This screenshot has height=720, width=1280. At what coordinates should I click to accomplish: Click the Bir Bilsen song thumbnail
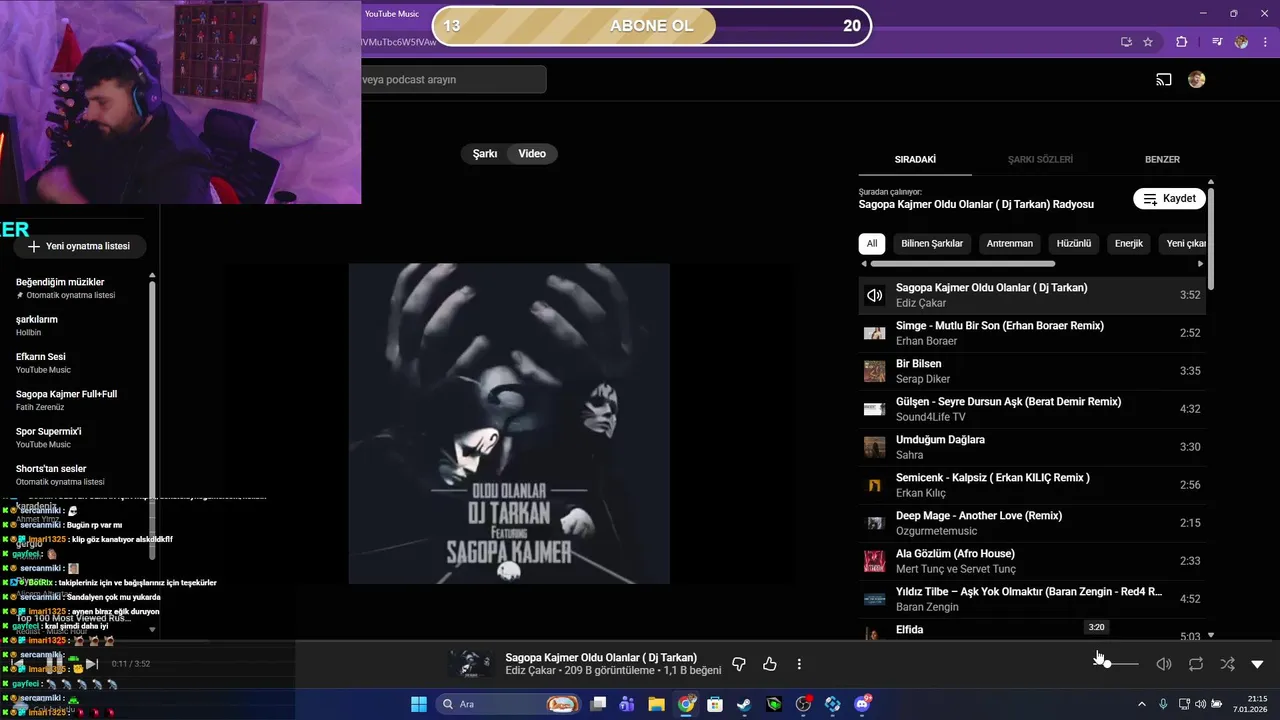click(875, 371)
